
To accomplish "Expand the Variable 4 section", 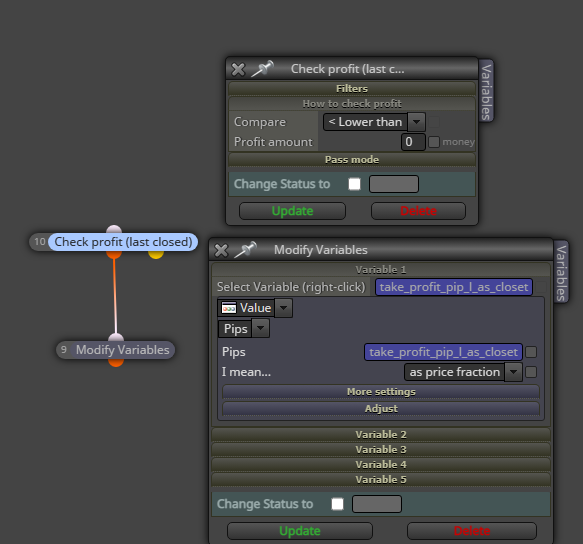I will (x=381, y=464).
